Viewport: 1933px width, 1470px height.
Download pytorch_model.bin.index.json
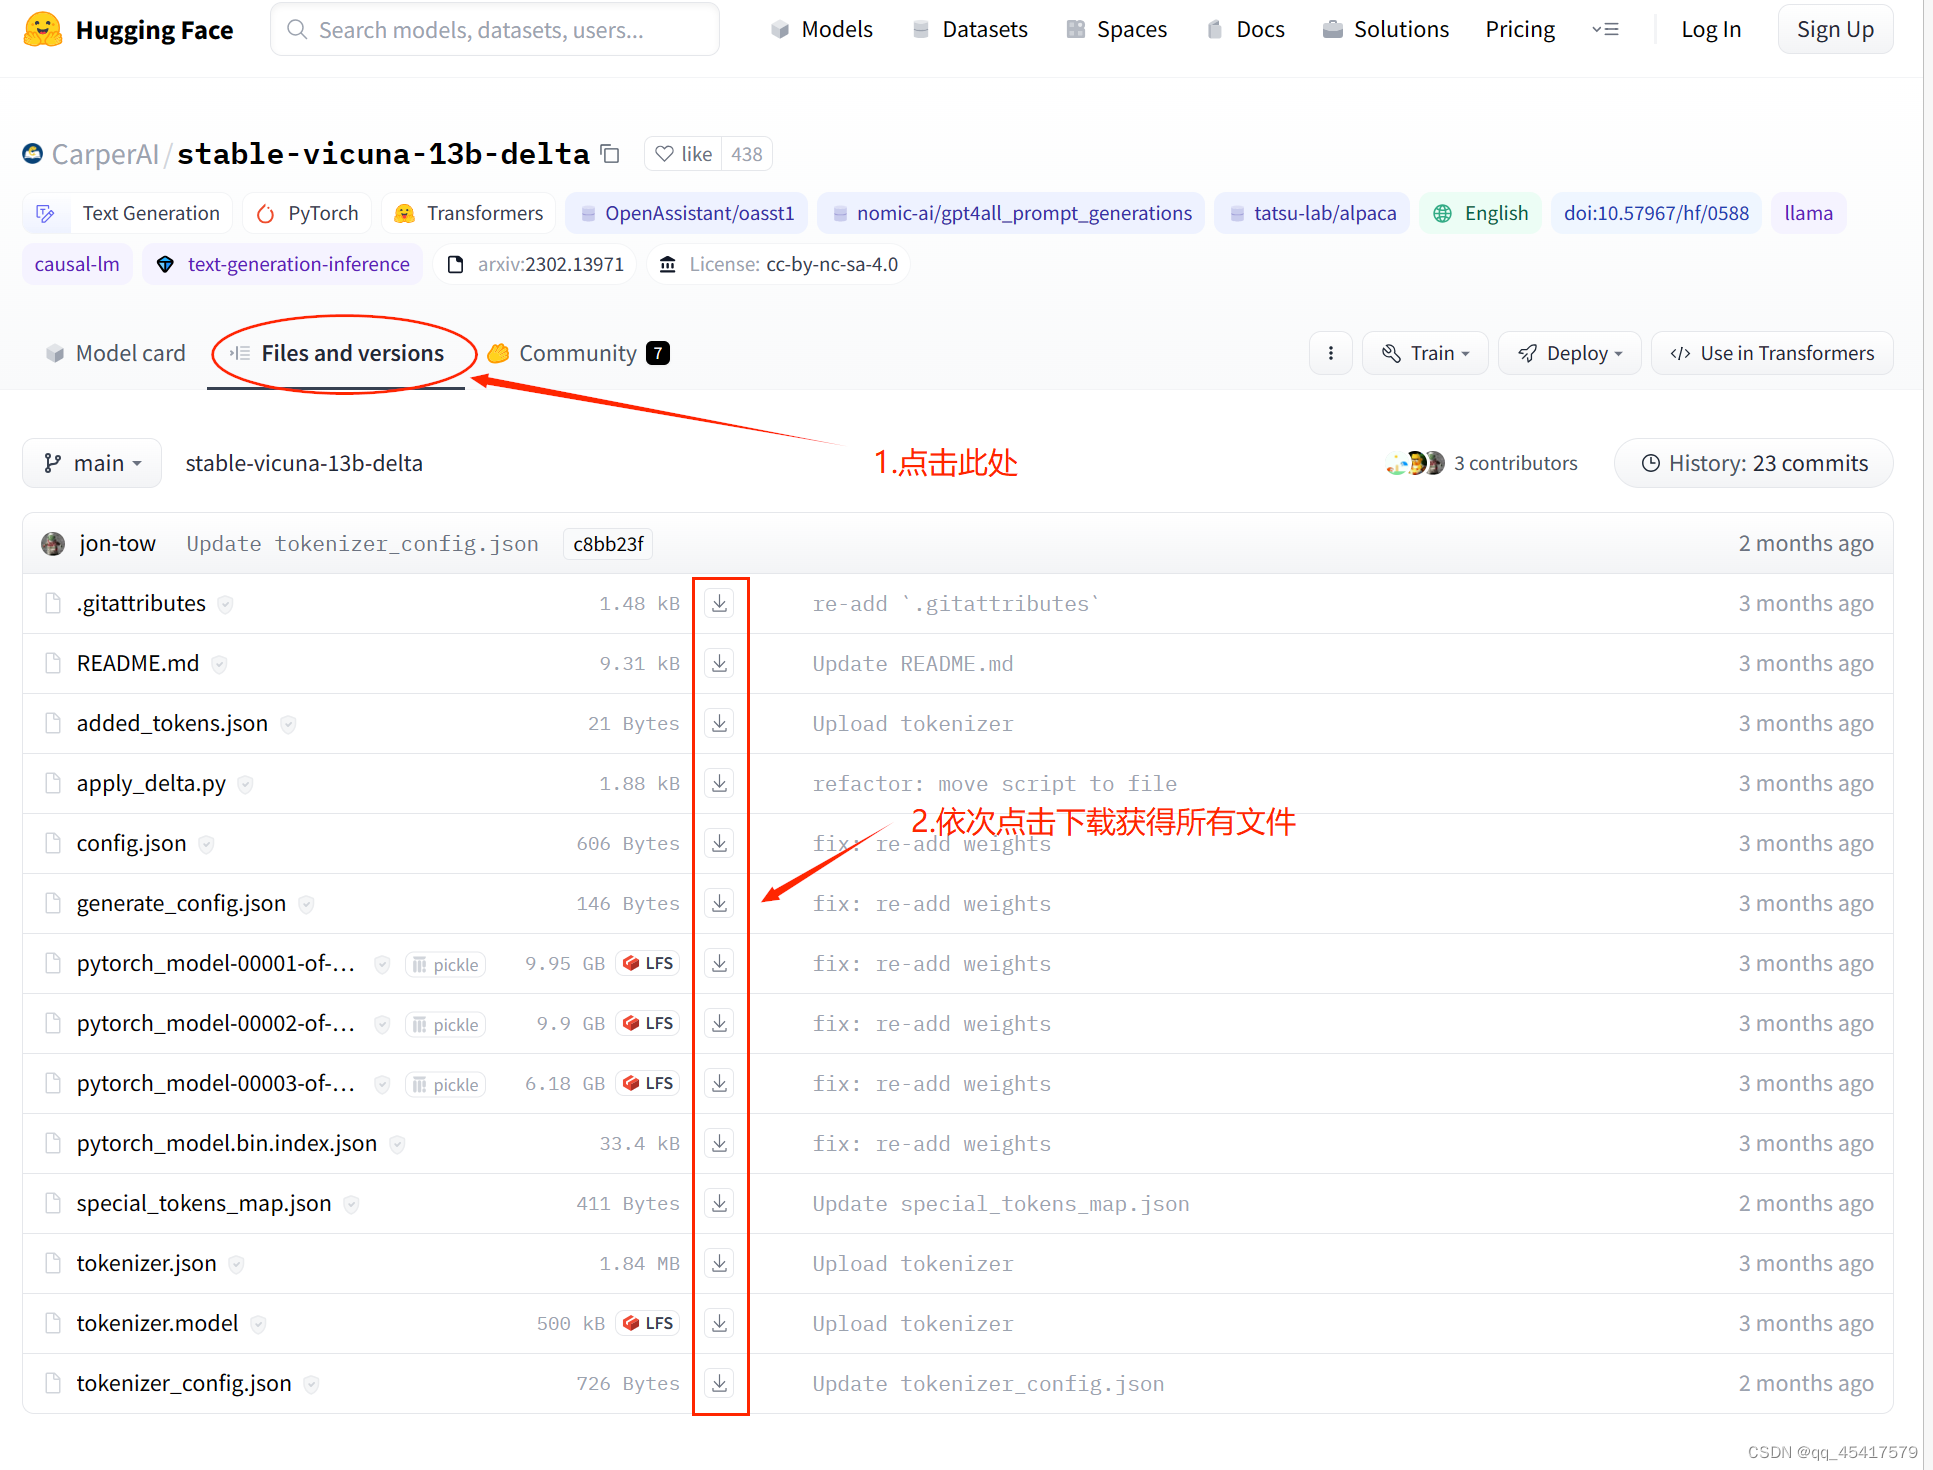tap(719, 1143)
